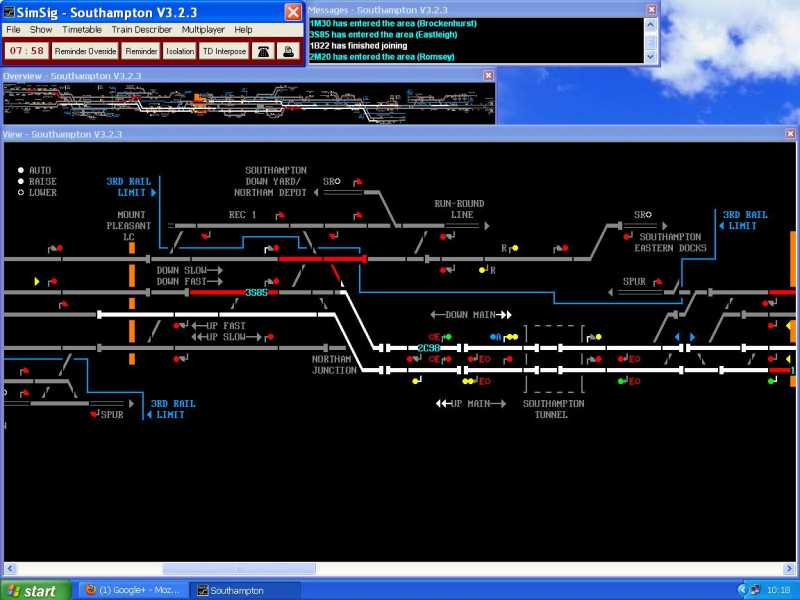The image size is (800, 600).
Task: Click red signal below Eastern Docks SR
Action: click(x=626, y=237)
